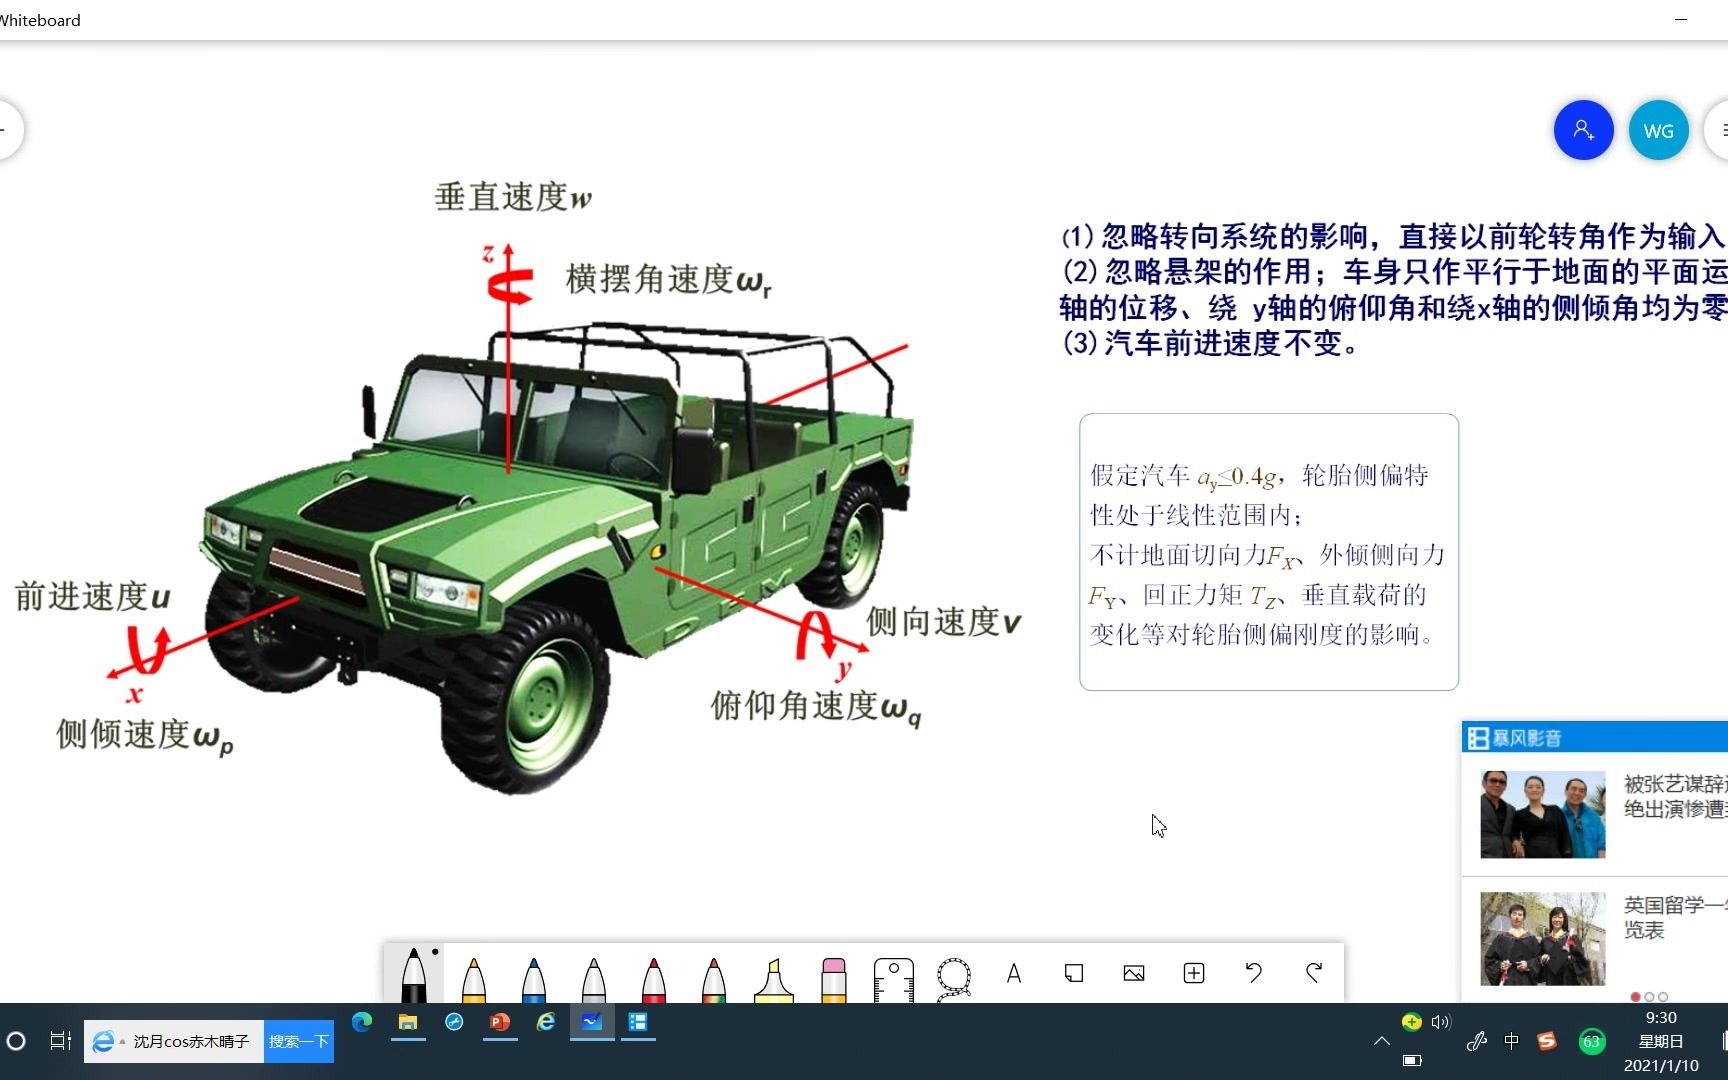Add an image to the whiteboard
This screenshot has width=1728, height=1080.
[x=1133, y=972]
